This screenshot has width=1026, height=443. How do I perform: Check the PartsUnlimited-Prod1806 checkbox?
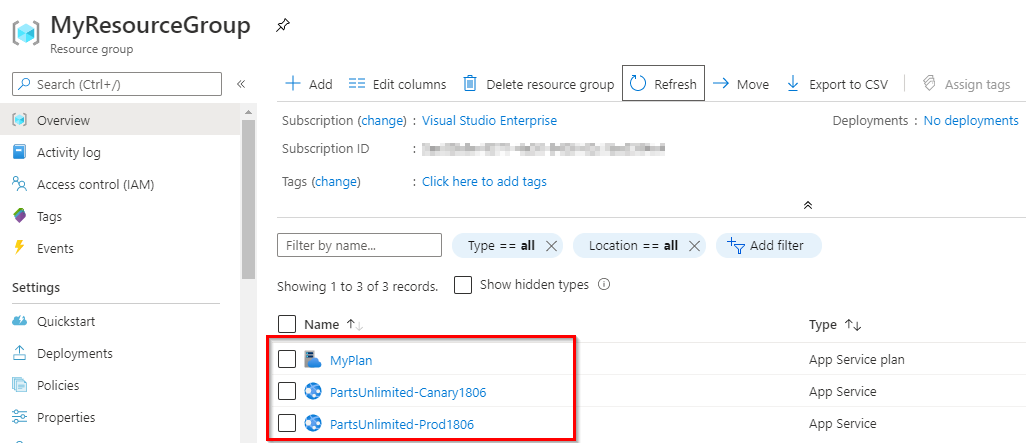tap(287, 423)
